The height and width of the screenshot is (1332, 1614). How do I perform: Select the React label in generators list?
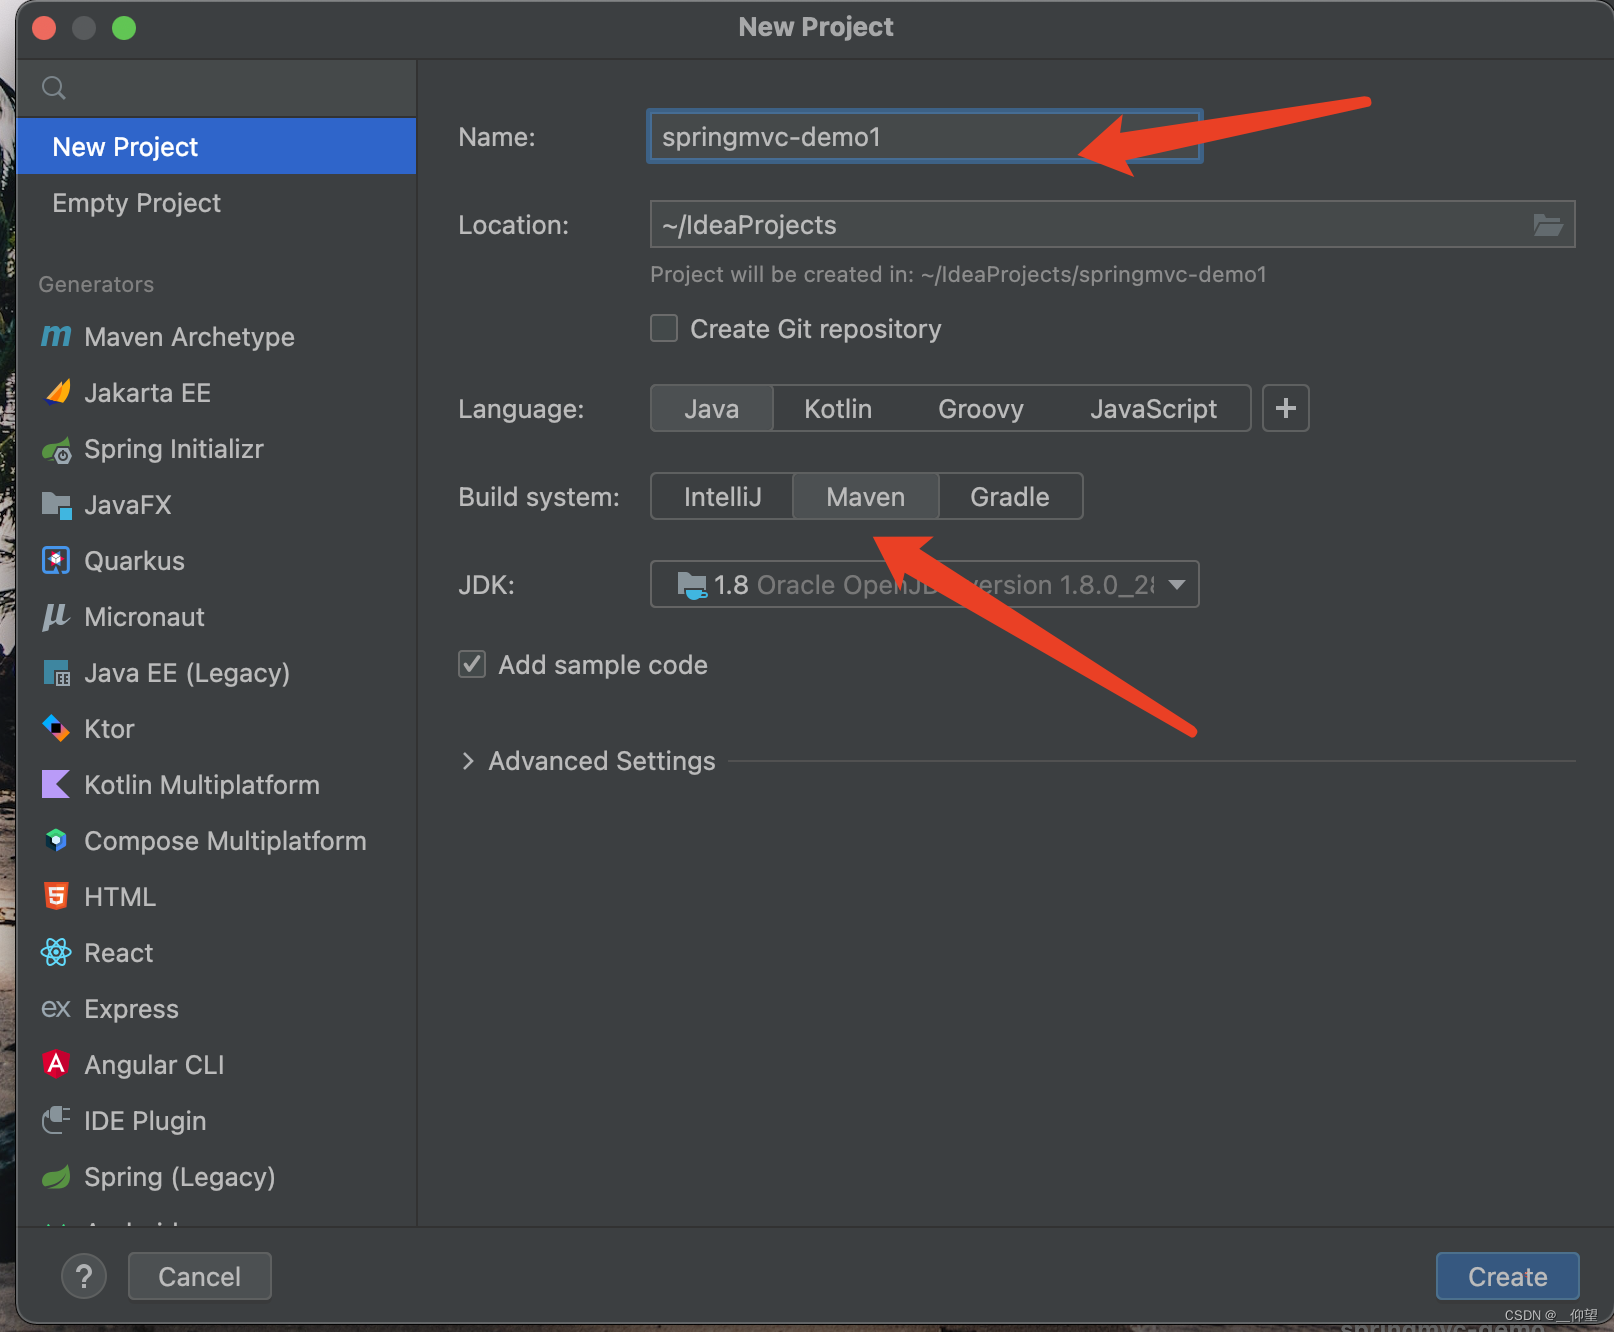click(119, 953)
